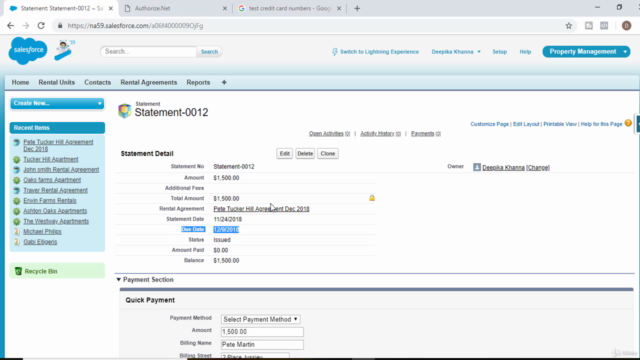Click icon beside Michael Philips contact
640x360 pixels.
pos(16,231)
